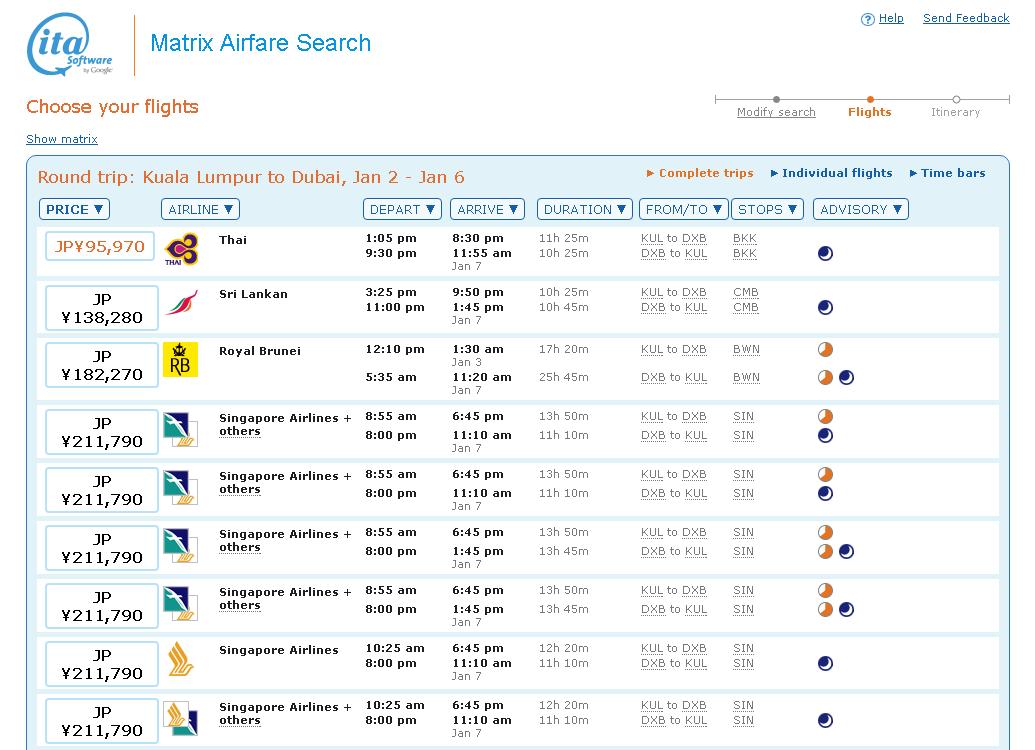Click the "3:25 pm" departure time
The width and height of the screenshot is (1035, 750).
pyautogui.click(x=391, y=292)
